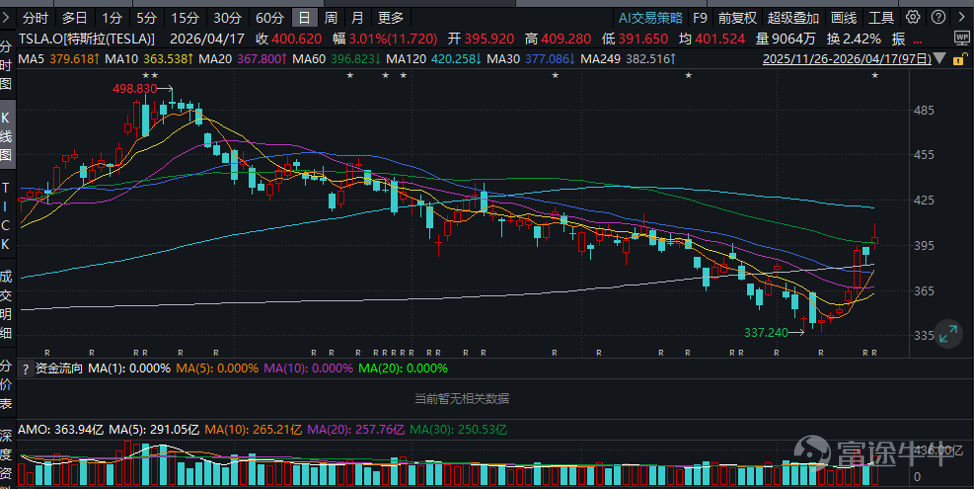Click the teal fullscreen expand arrows button
Screen dimensions: 974x490
(x=948, y=333)
